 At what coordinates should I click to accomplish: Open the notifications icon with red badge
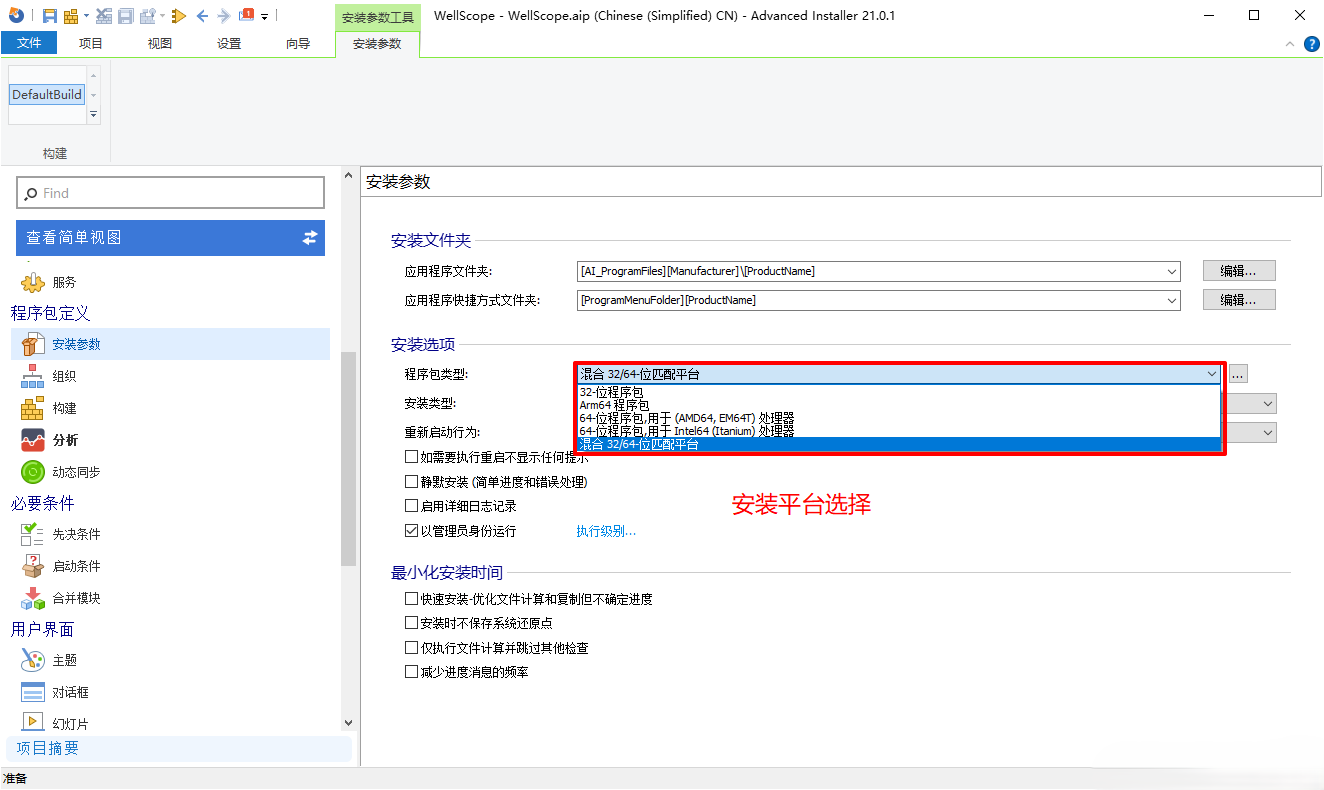[x=247, y=15]
